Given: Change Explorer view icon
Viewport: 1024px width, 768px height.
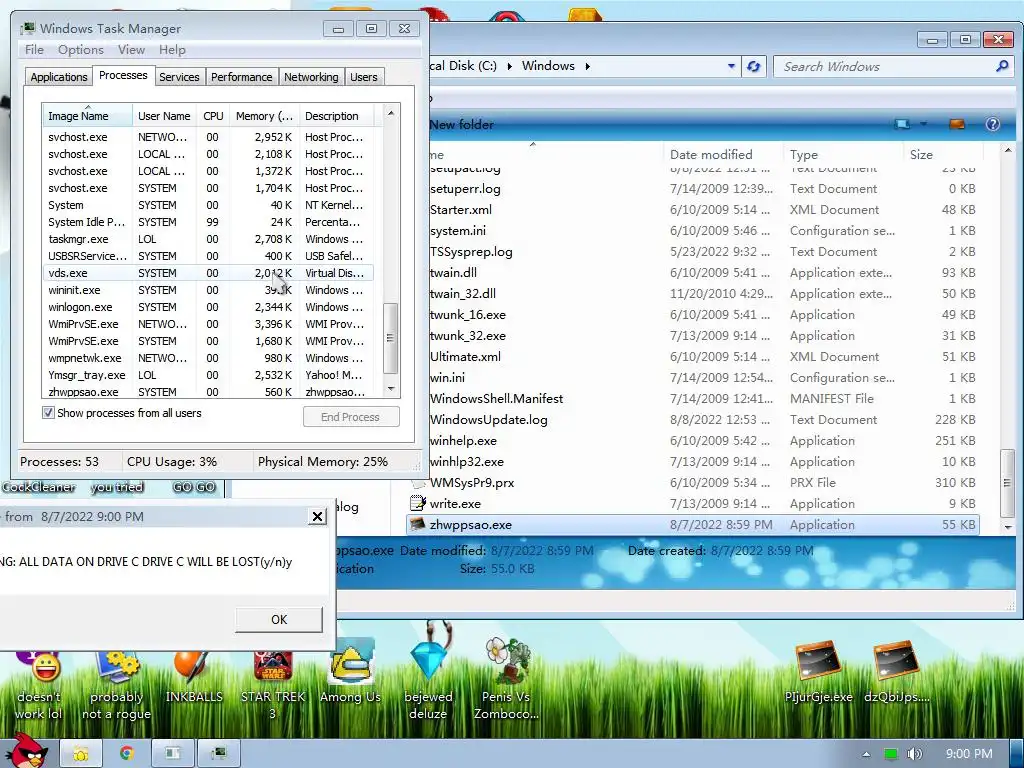Looking at the screenshot, I should pyautogui.click(x=903, y=124).
